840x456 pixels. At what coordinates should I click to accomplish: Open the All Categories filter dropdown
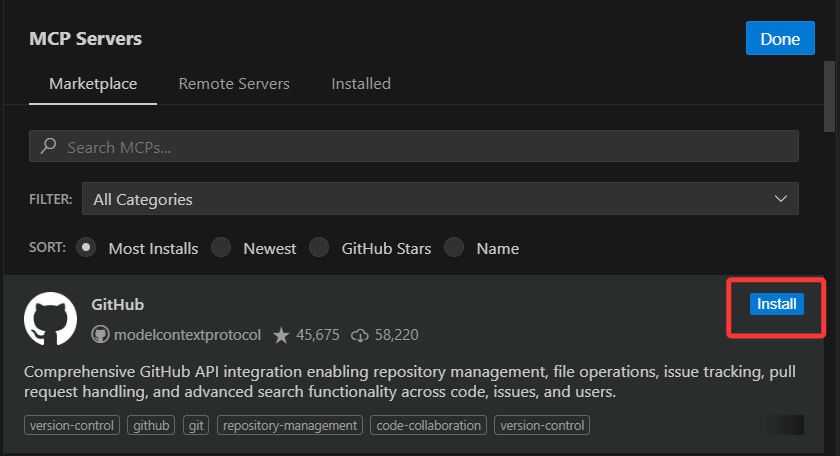(440, 199)
